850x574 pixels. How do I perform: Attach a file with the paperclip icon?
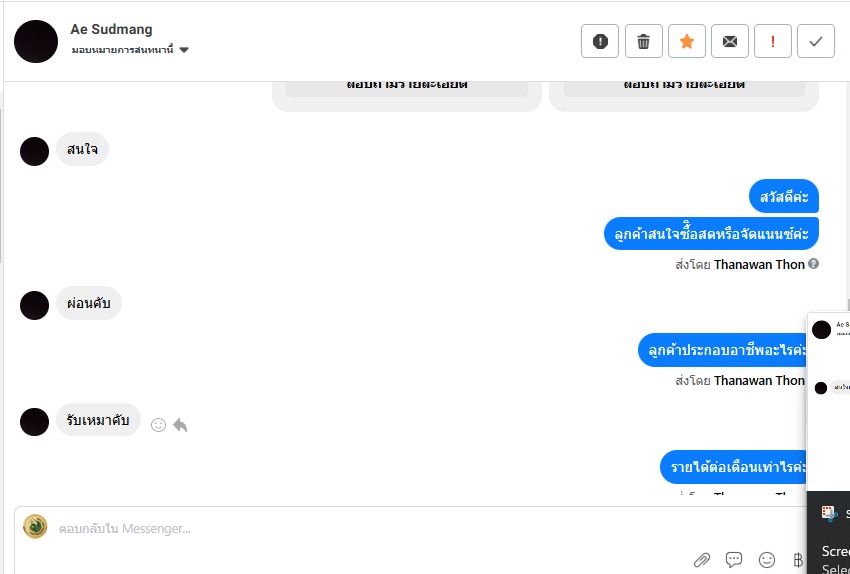pyautogui.click(x=702, y=560)
